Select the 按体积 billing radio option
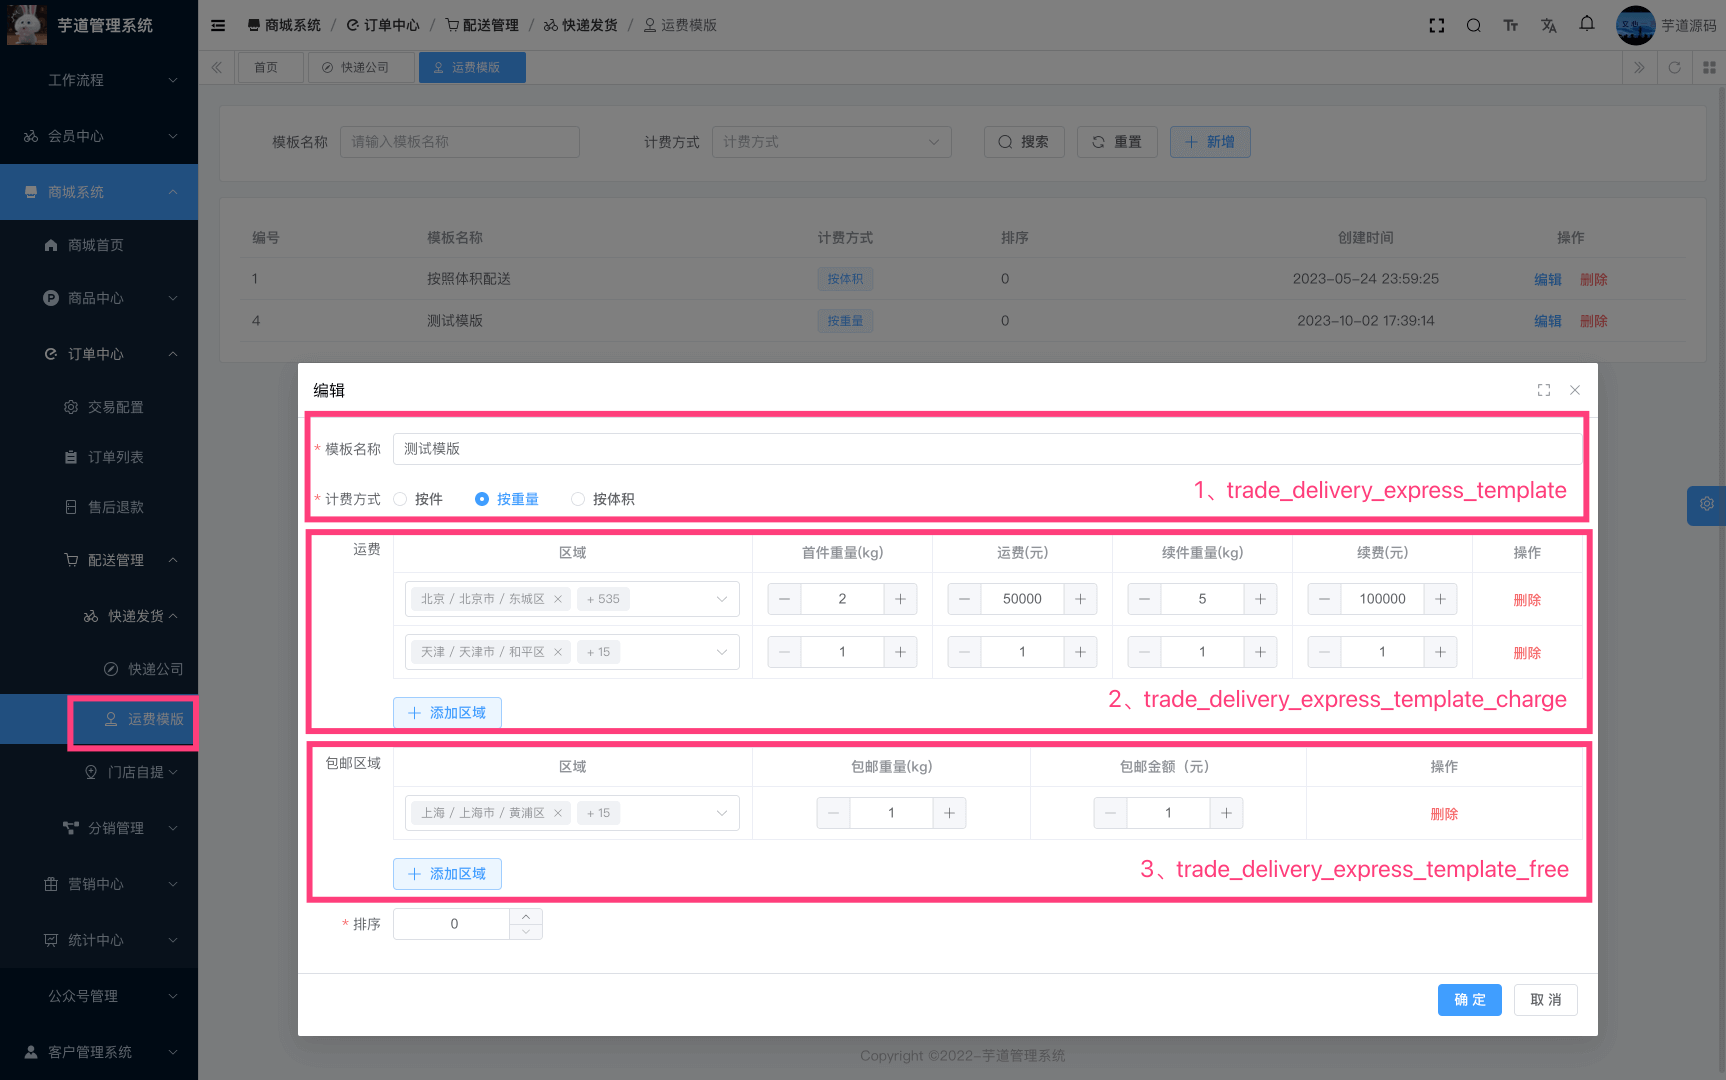The height and width of the screenshot is (1080, 1726). (x=578, y=499)
